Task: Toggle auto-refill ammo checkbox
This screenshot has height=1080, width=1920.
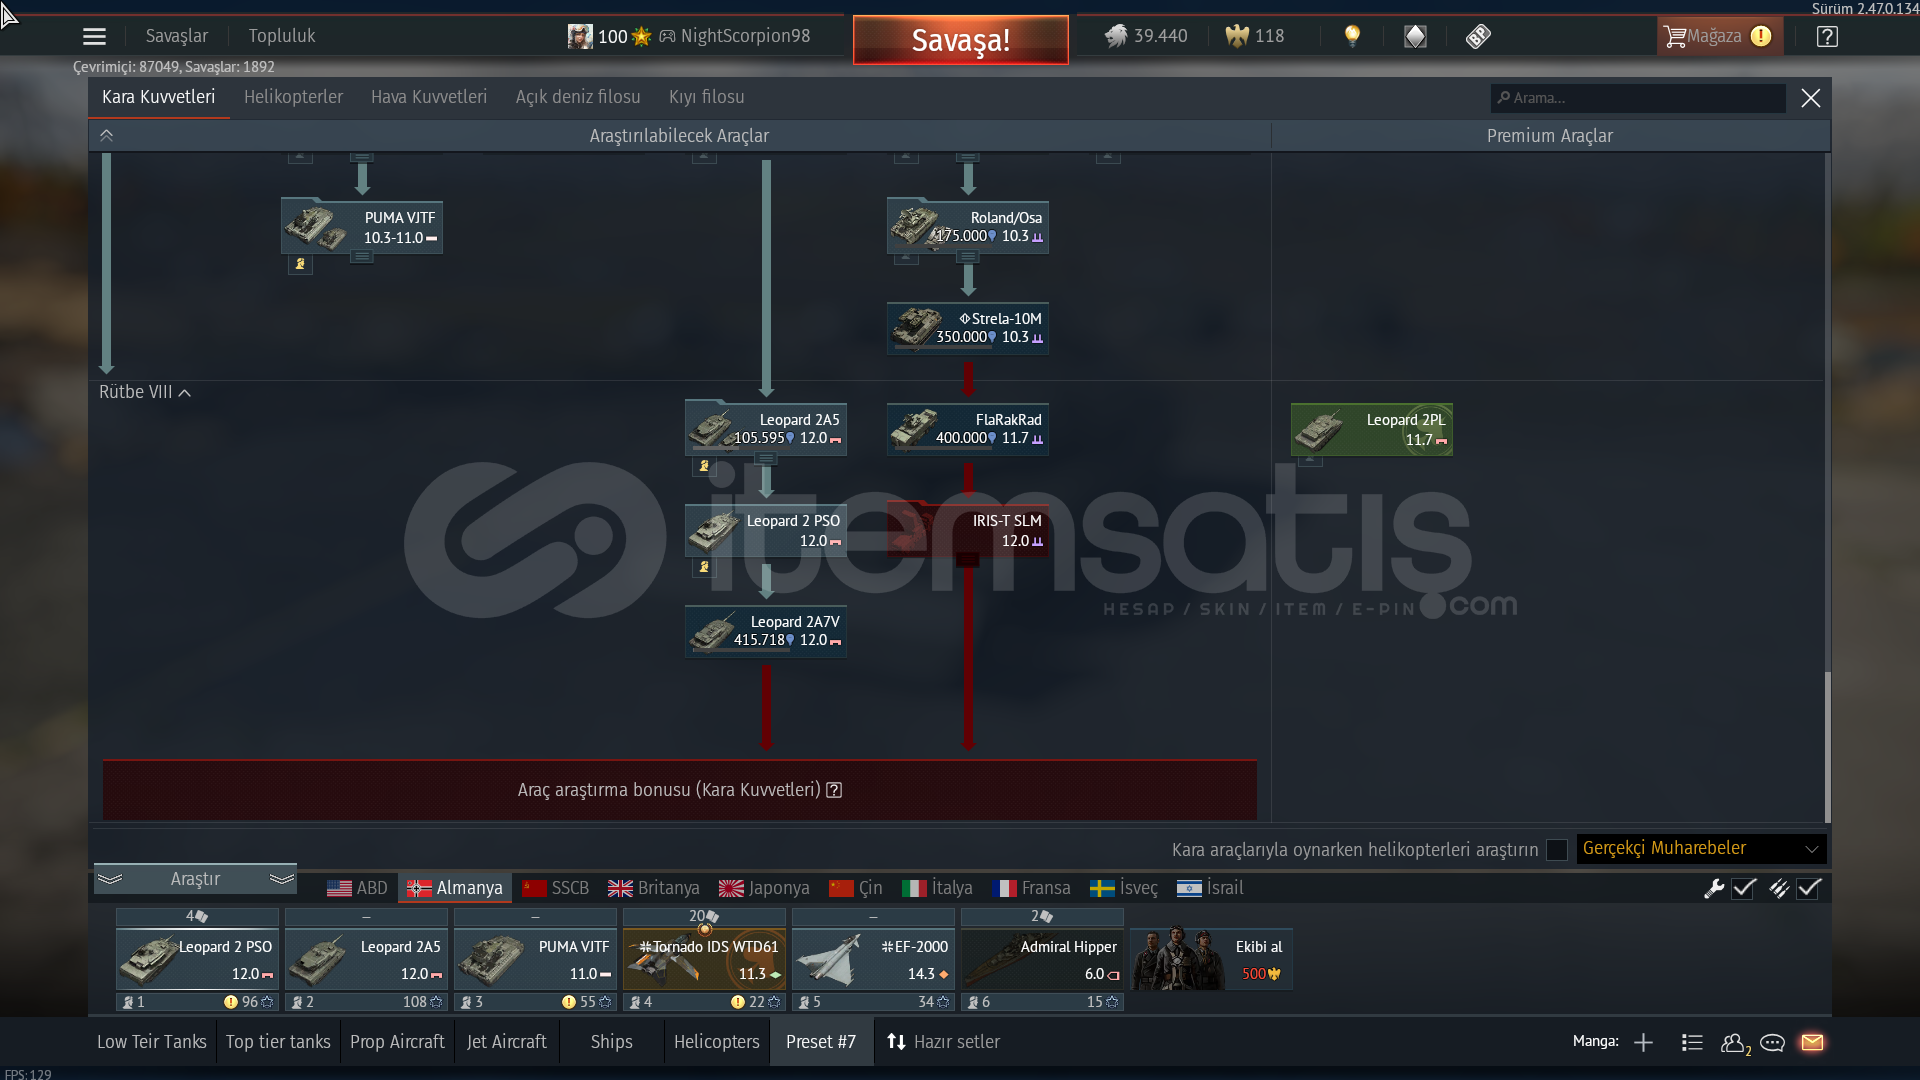Action: 1809,888
